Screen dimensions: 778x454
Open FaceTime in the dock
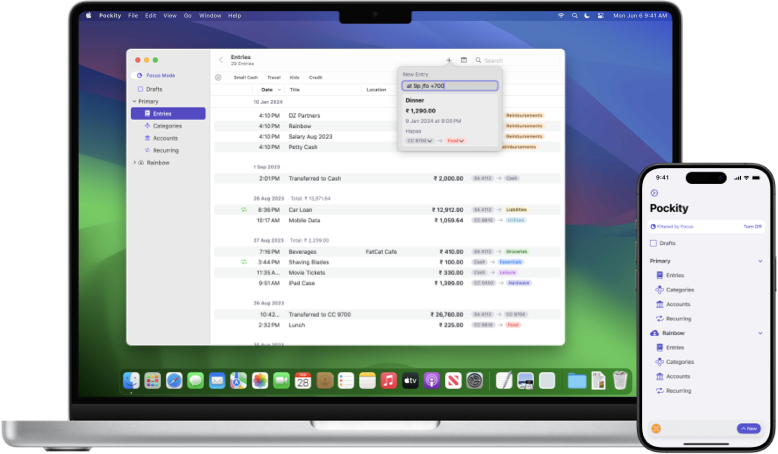point(281,381)
